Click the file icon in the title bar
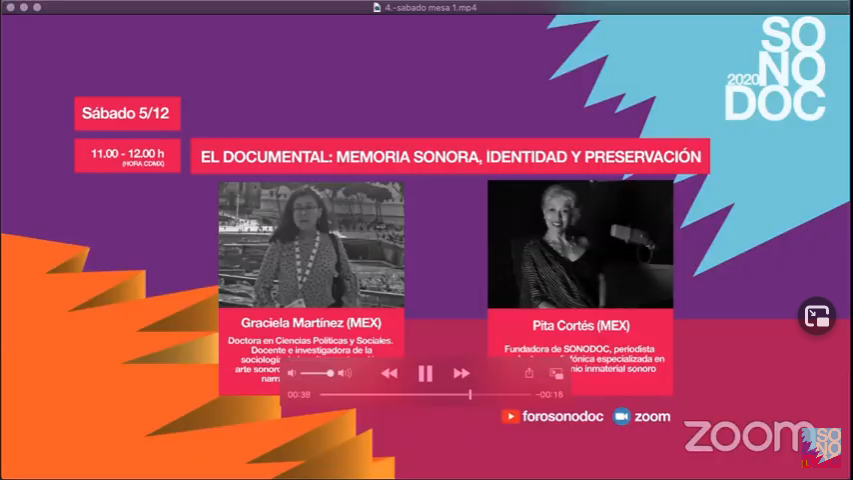The width and height of the screenshot is (853, 480). (376, 8)
